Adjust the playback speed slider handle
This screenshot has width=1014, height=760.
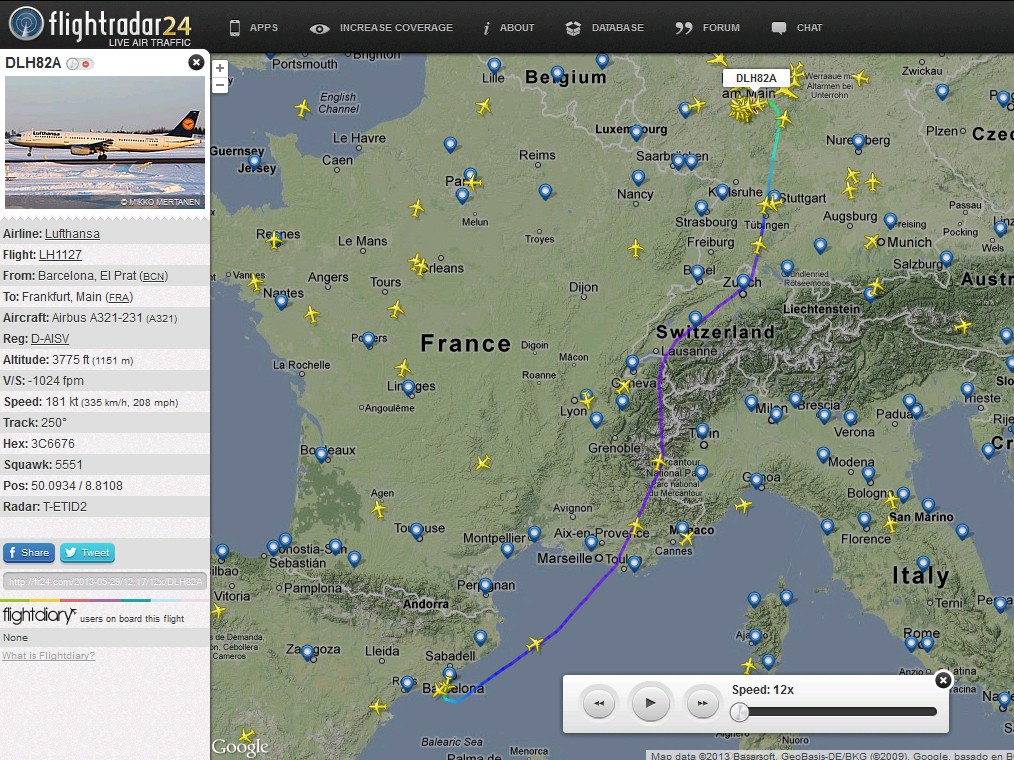pyautogui.click(x=740, y=711)
